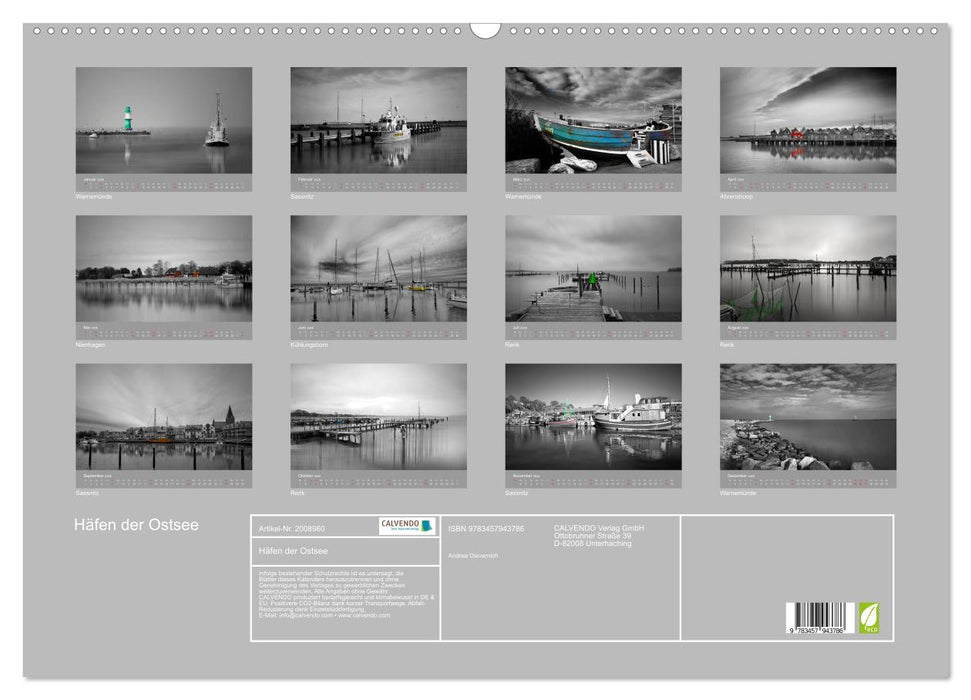Open the November Sassnitz fishing boat photo
The height and width of the screenshot is (700, 971).
tap(593, 417)
